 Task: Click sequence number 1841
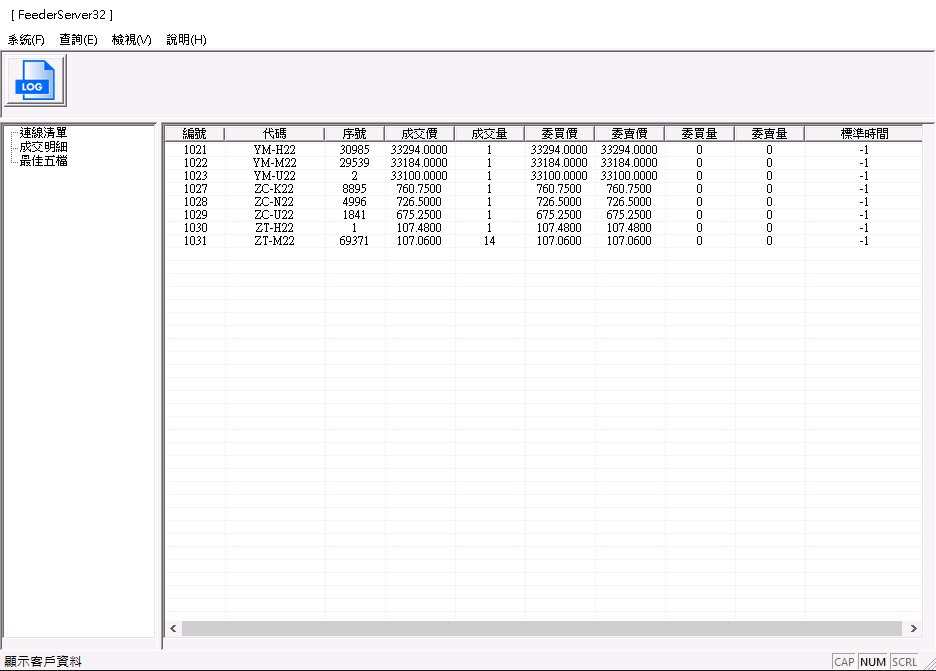click(x=355, y=215)
